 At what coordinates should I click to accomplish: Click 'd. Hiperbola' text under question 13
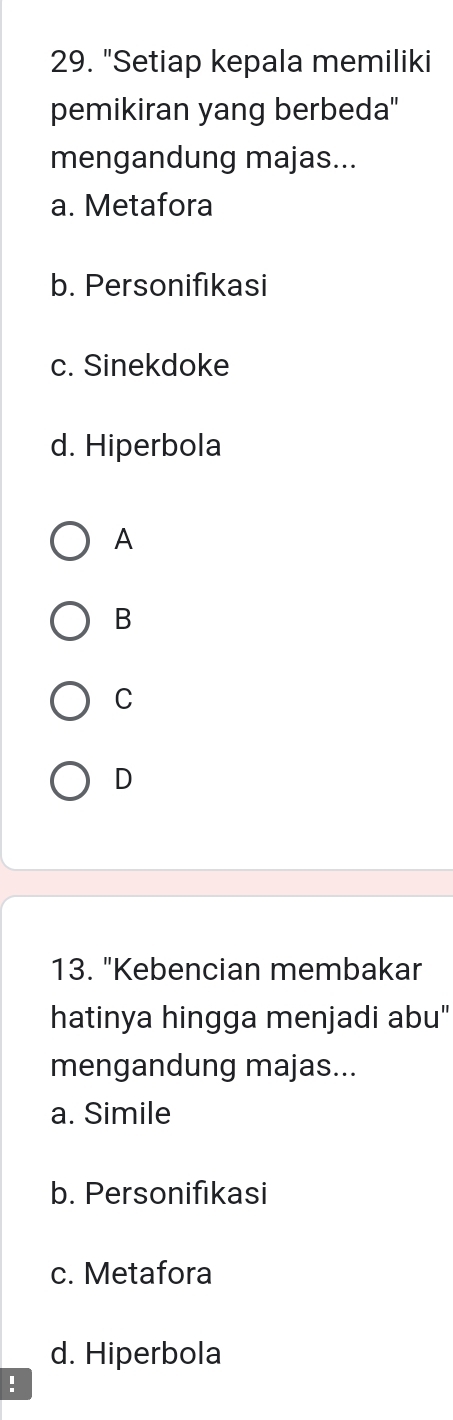click(135, 1354)
